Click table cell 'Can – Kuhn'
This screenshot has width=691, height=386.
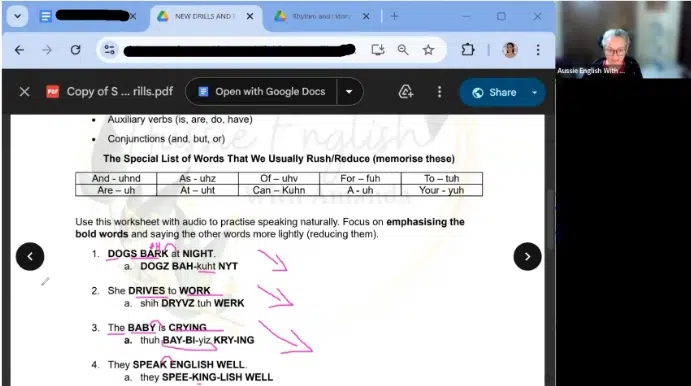coord(279,190)
